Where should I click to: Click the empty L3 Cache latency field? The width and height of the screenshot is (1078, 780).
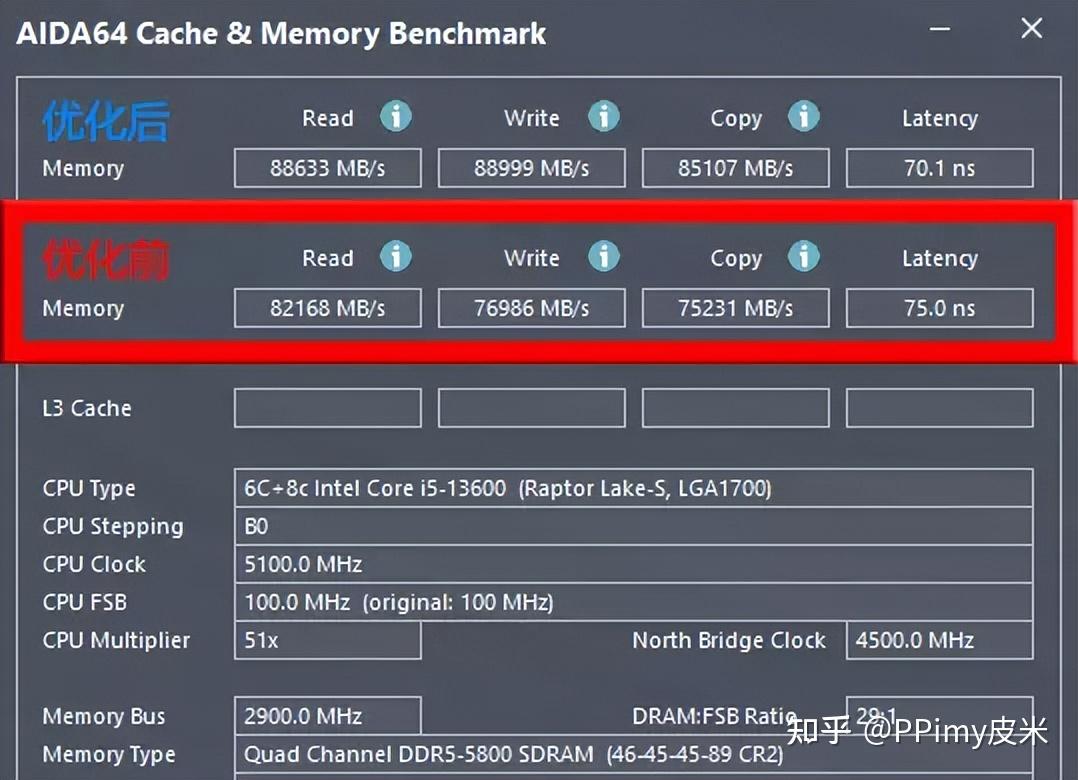[x=939, y=408]
